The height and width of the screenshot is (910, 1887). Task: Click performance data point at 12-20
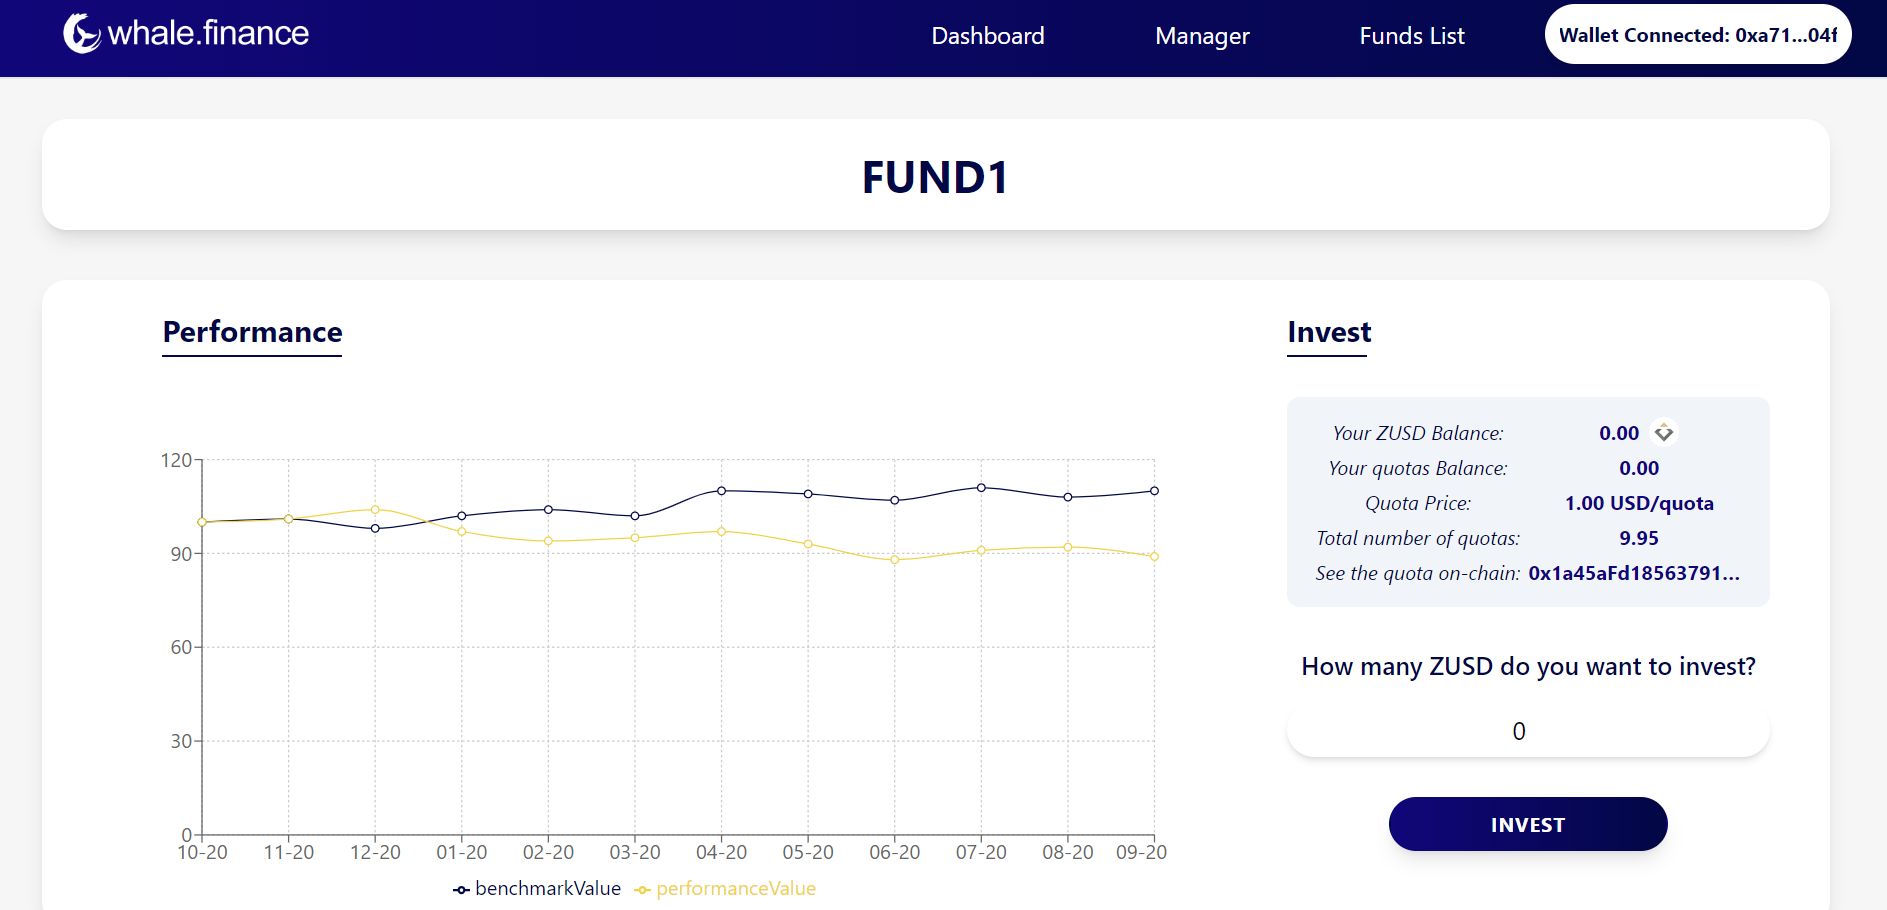coord(375,510)
